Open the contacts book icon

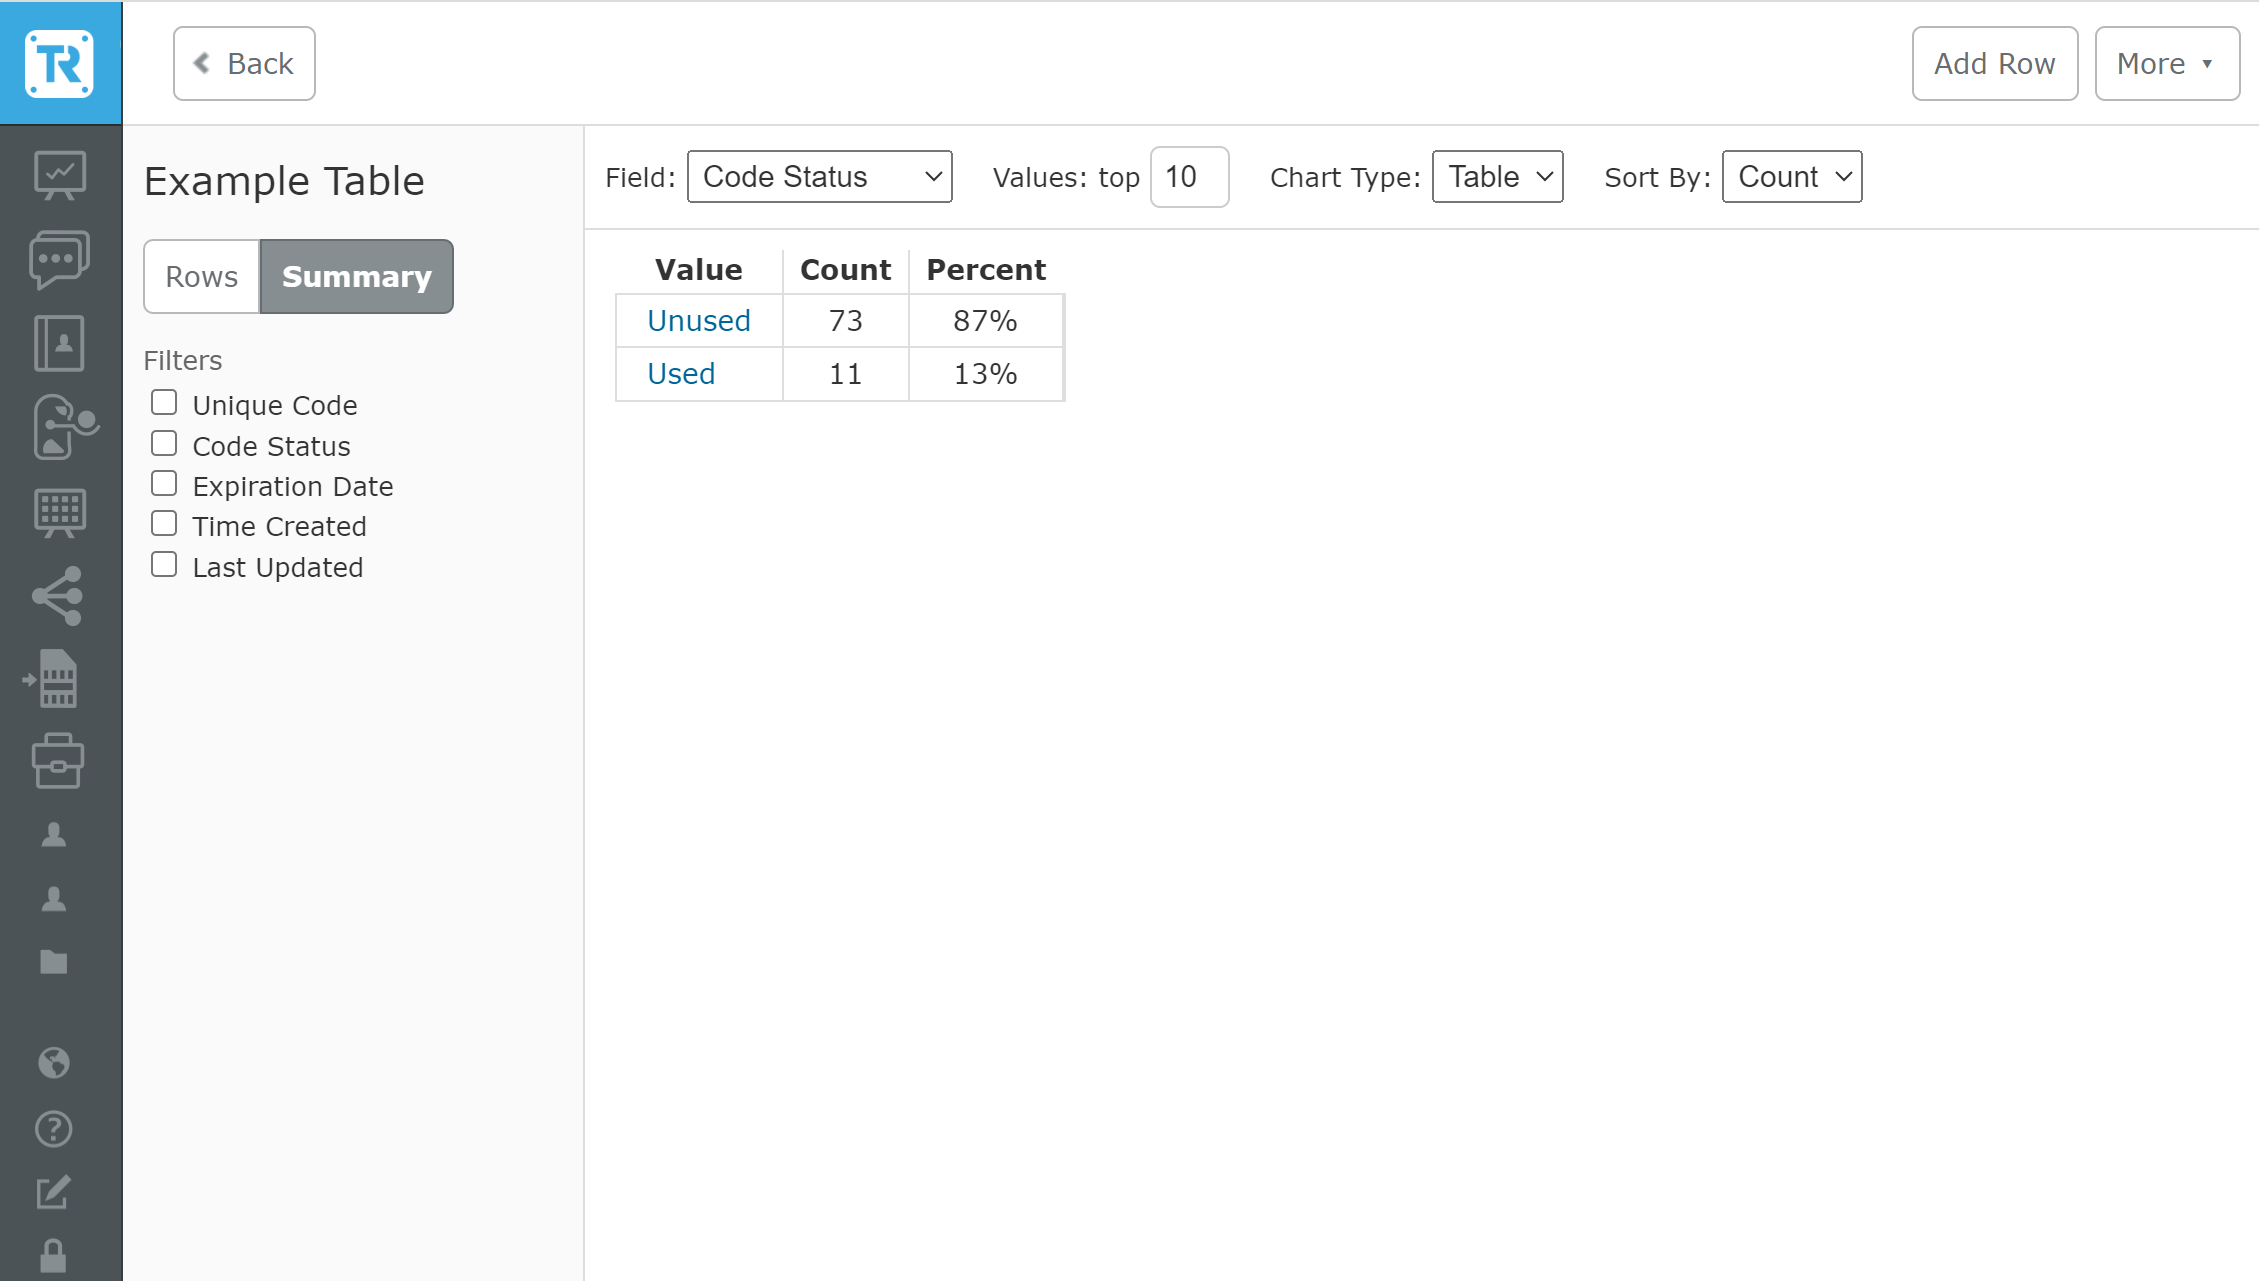(60, 343)
